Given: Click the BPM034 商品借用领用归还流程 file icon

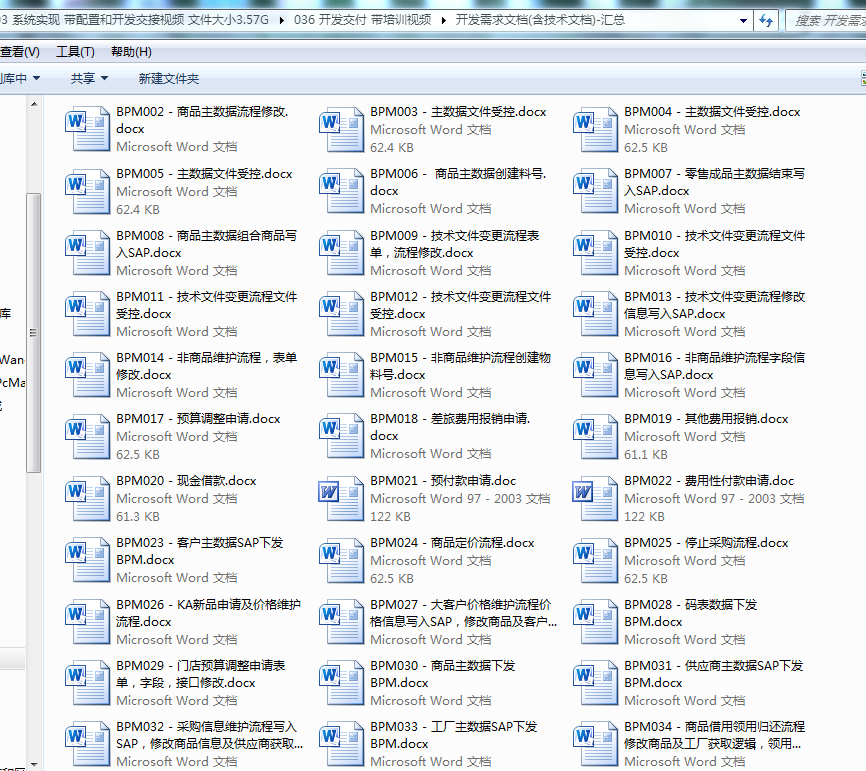Looking at the screenshot, I should [595, 740].
